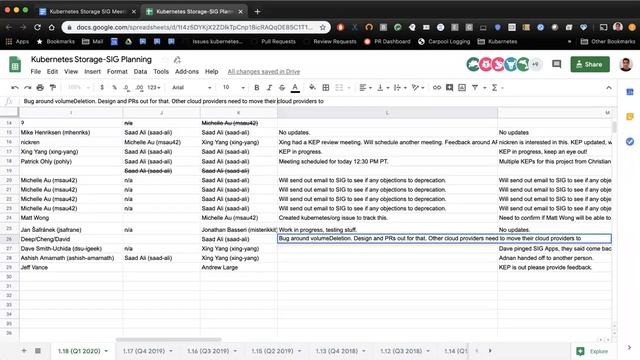
Task: Click the Explore button
Action: click(592, 351)
